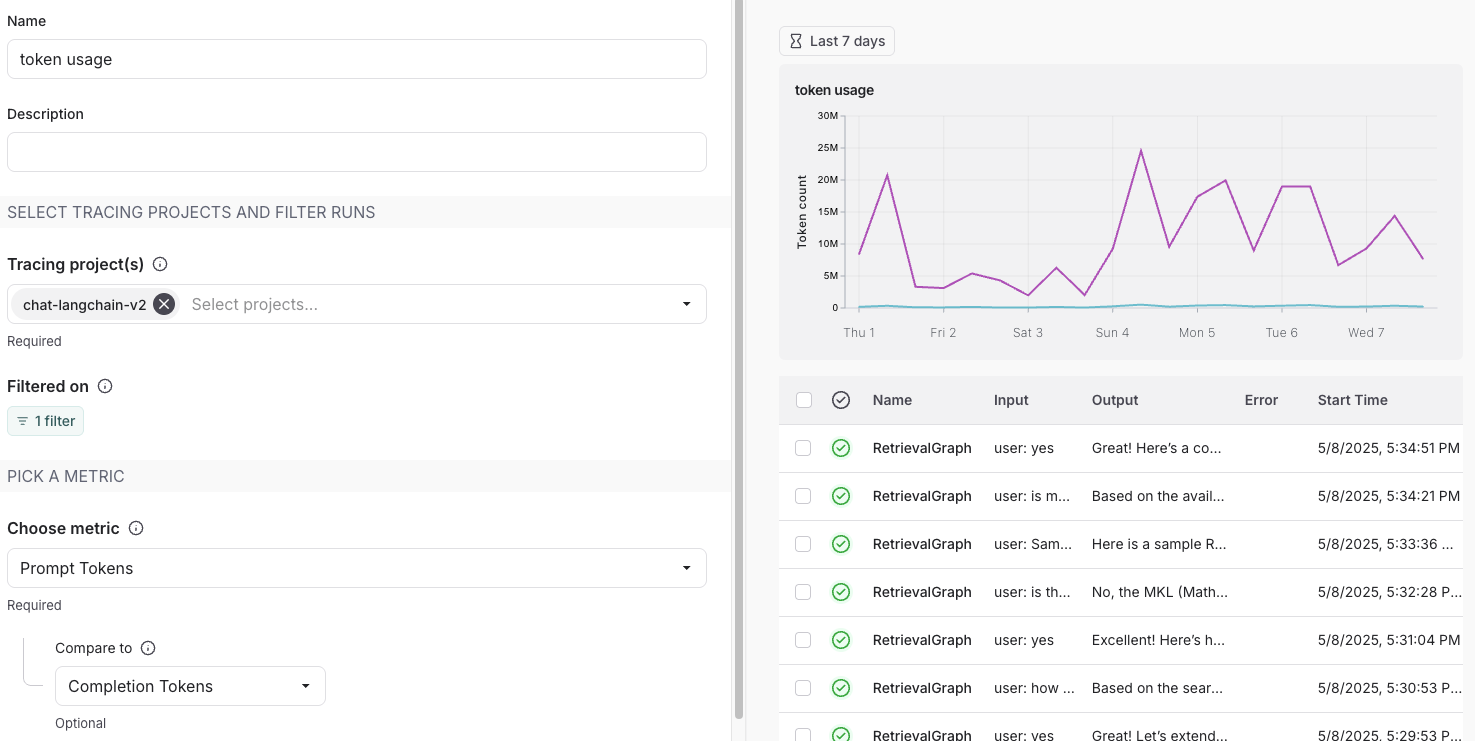Click the filter icon beside 1 filter
Viewport: 1475px width, 741px height.
[x=22, y=421]
